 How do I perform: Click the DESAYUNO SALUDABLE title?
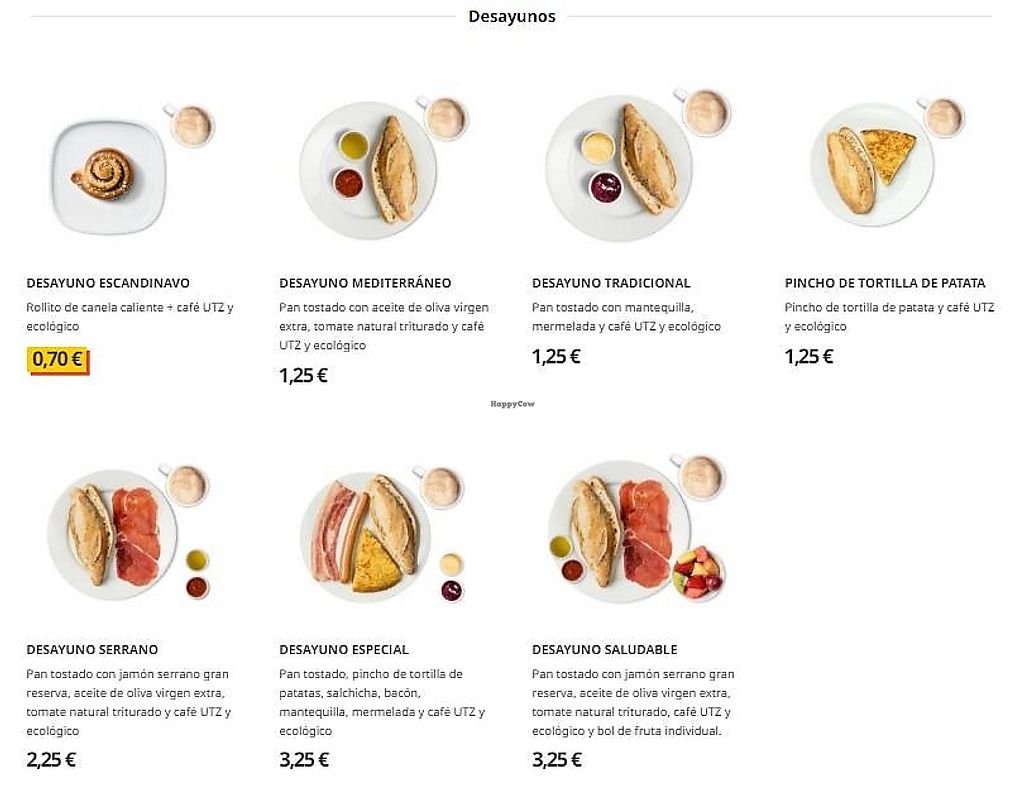pyautogui.click(x=605, y=650)
